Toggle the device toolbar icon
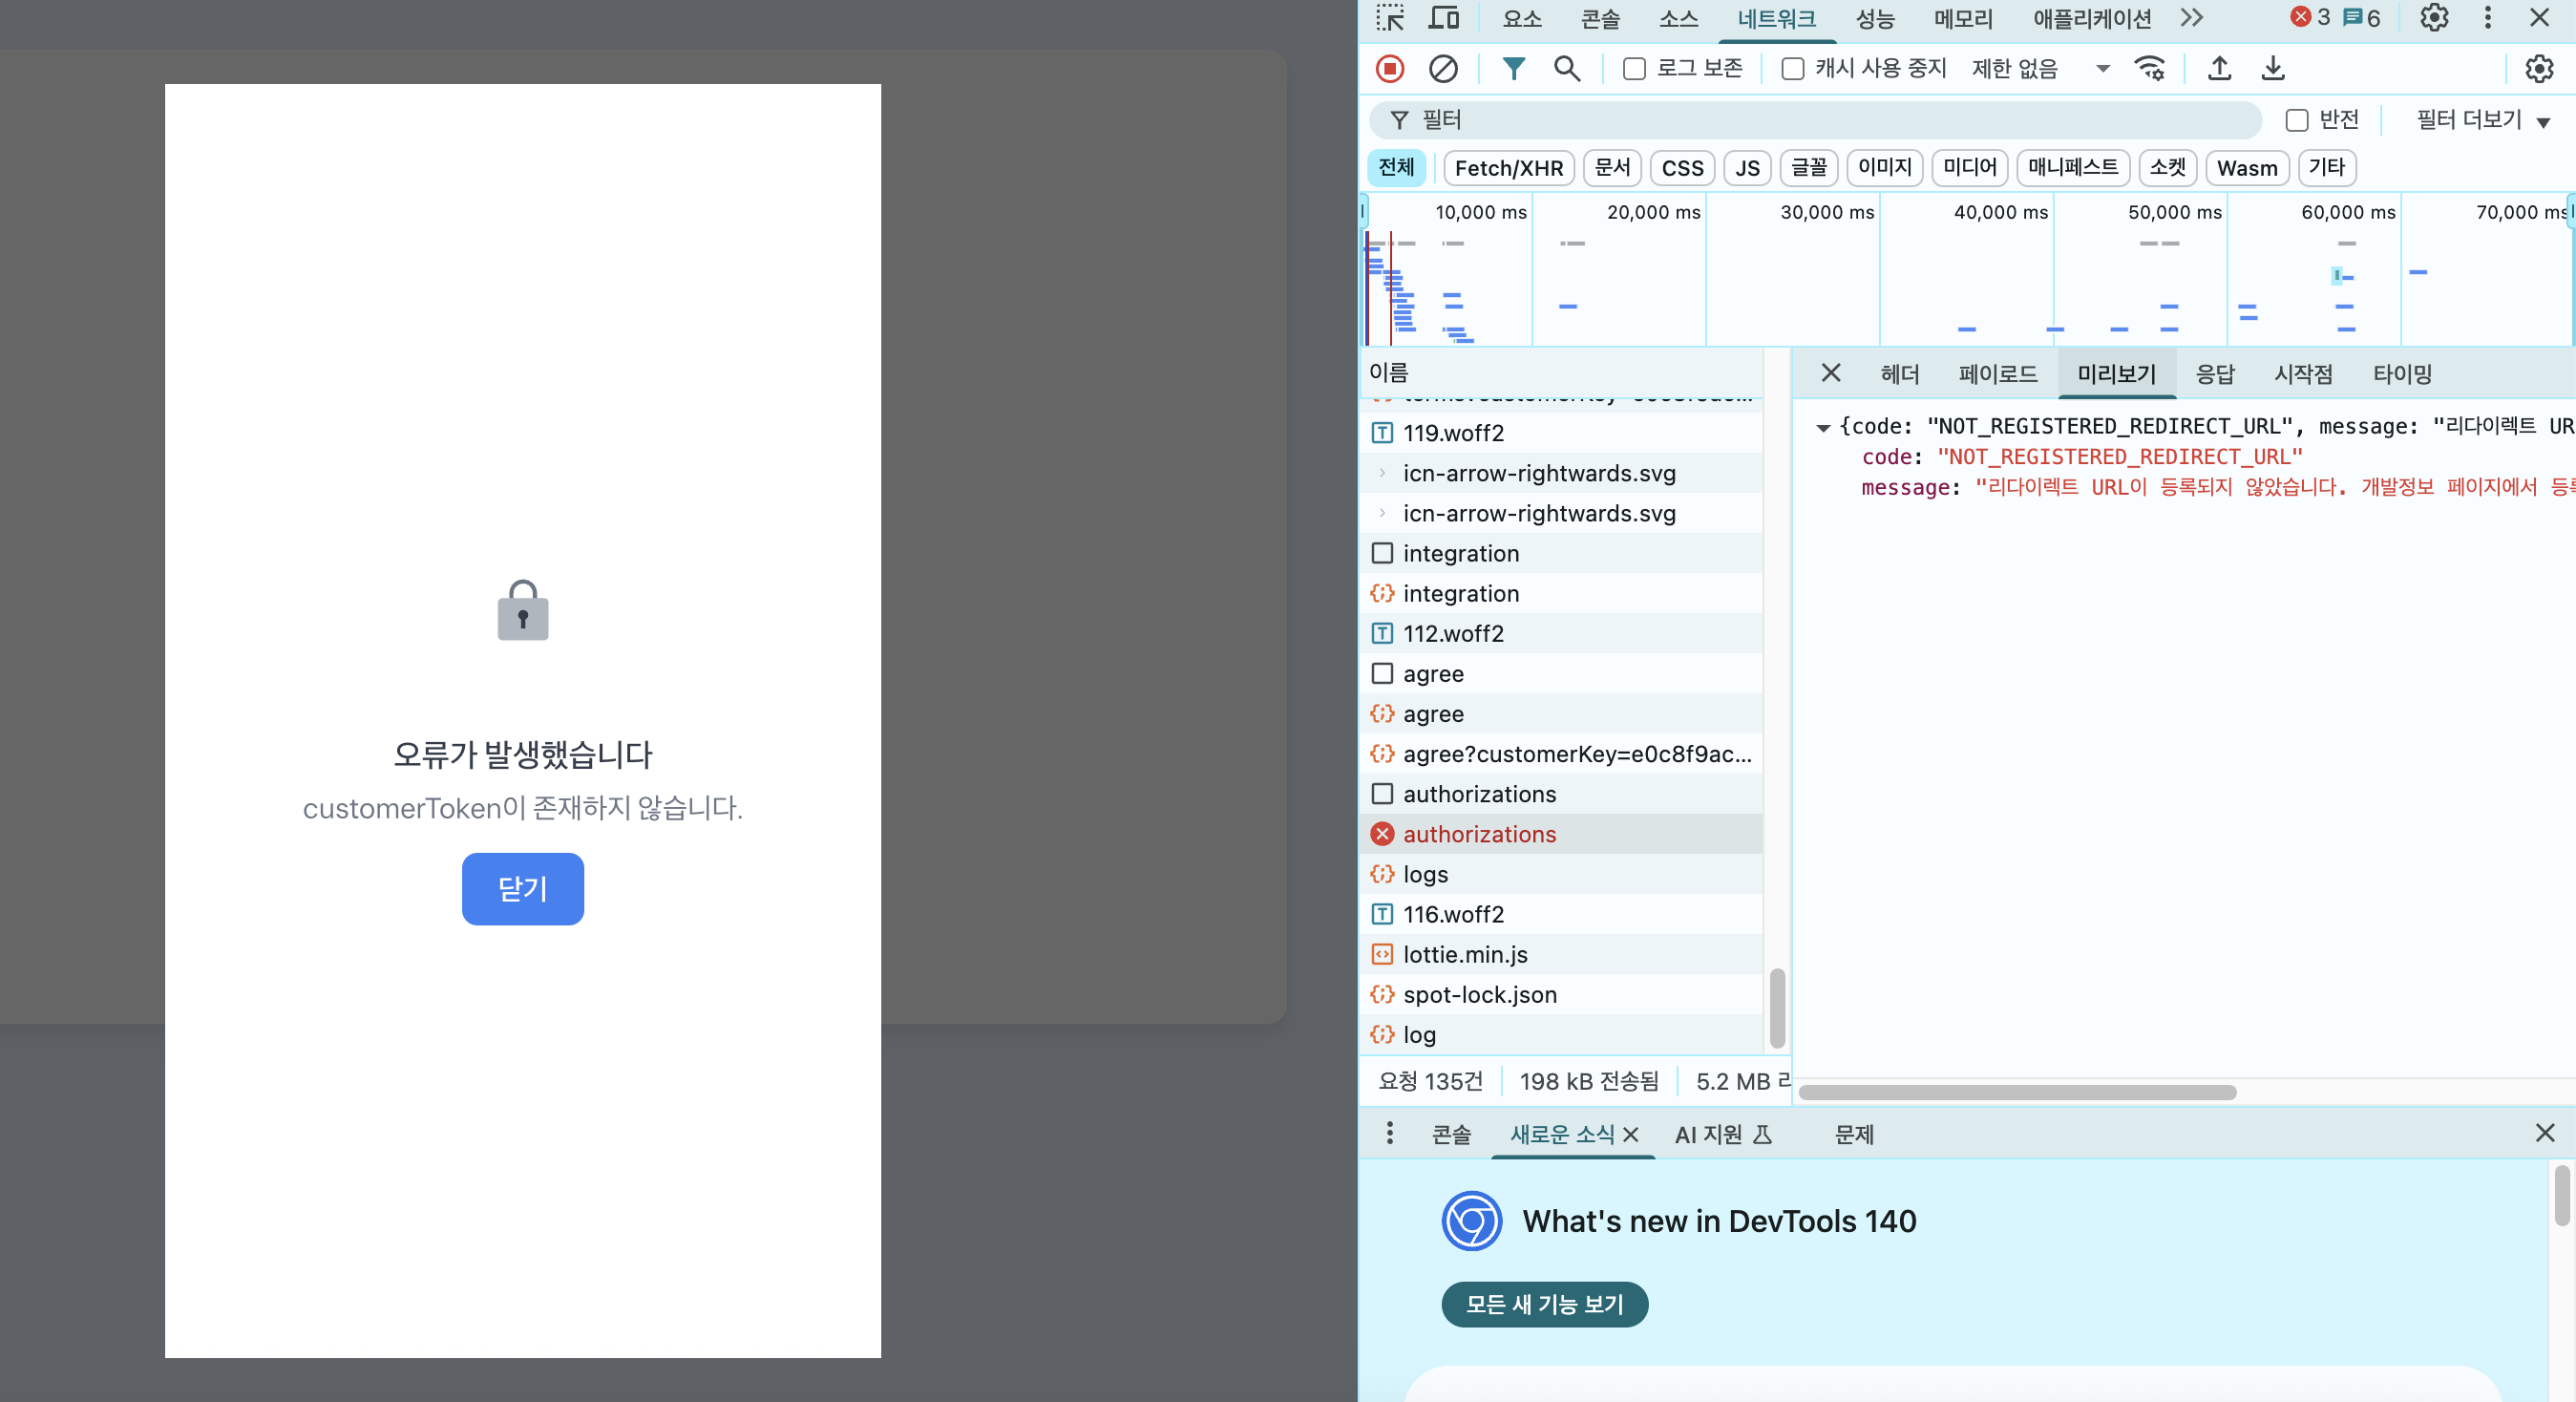Screen dimensions: 2576x1402 pos(1443,18)
